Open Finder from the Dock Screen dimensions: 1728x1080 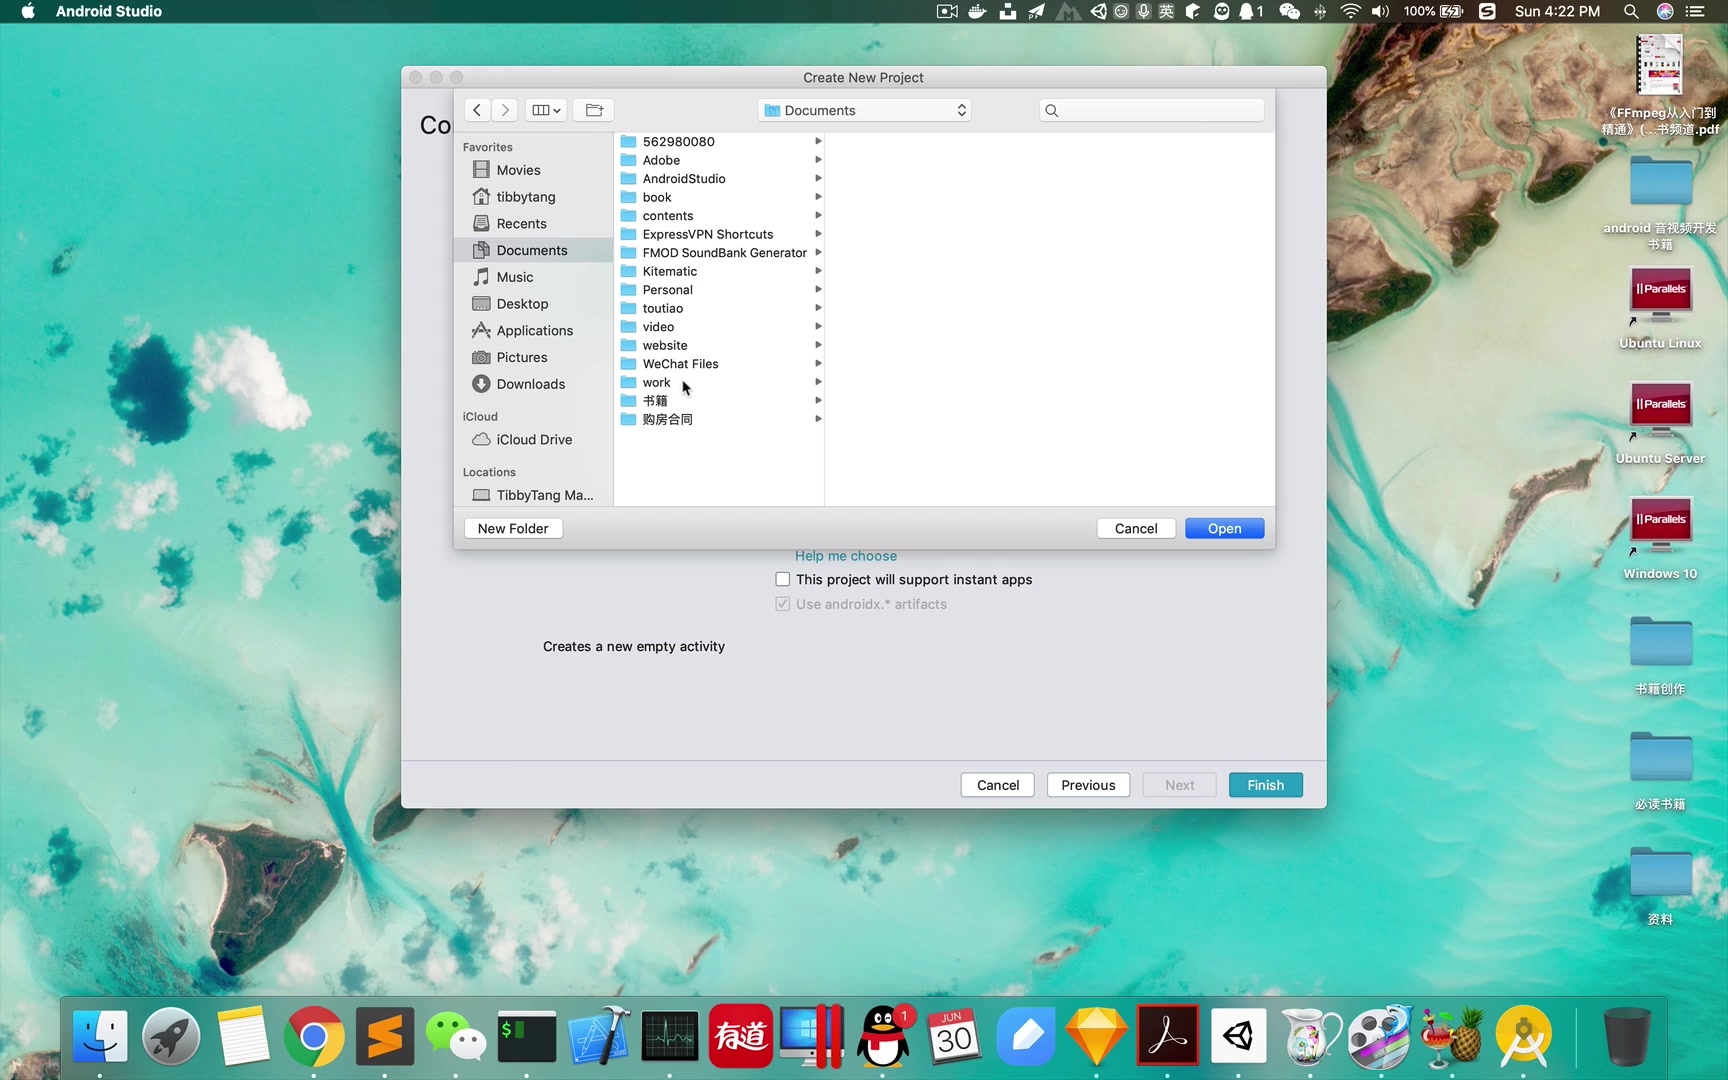click(x=100, y=1036)
